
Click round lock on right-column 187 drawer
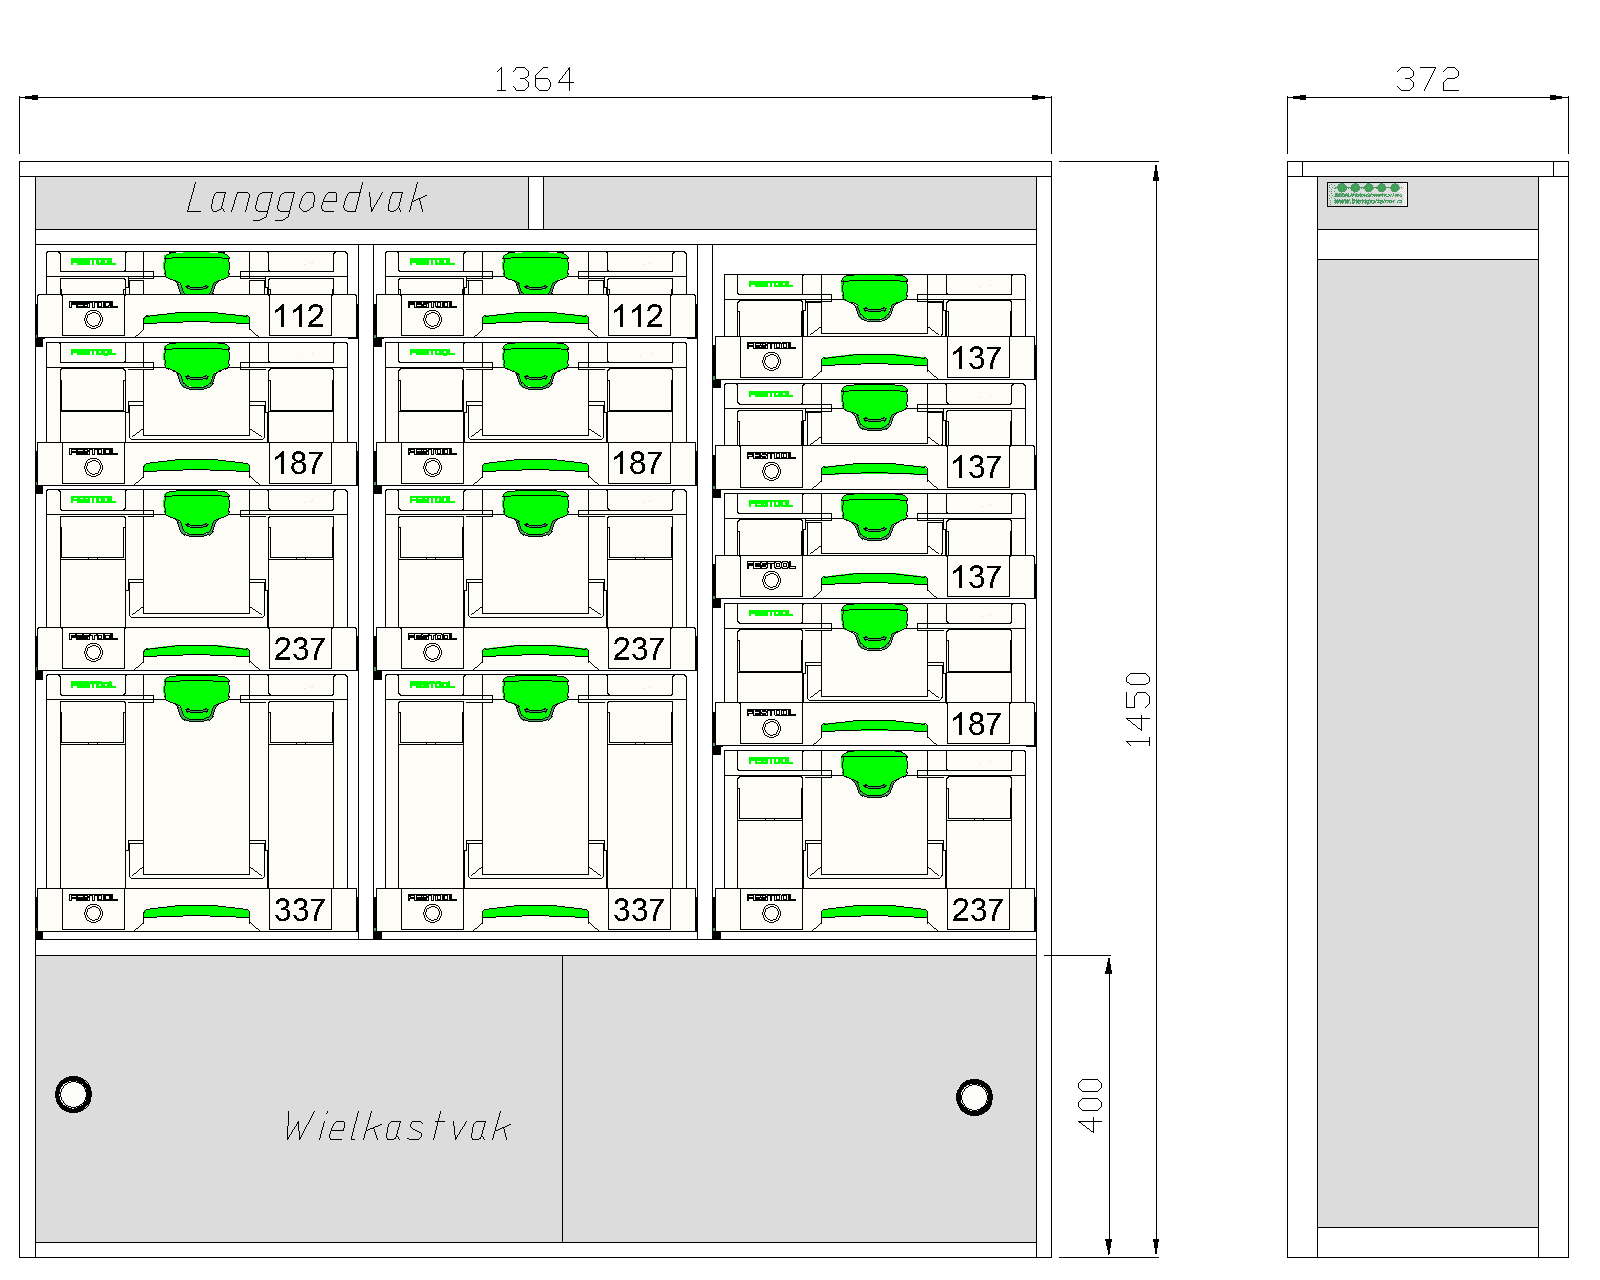[771, 728]
